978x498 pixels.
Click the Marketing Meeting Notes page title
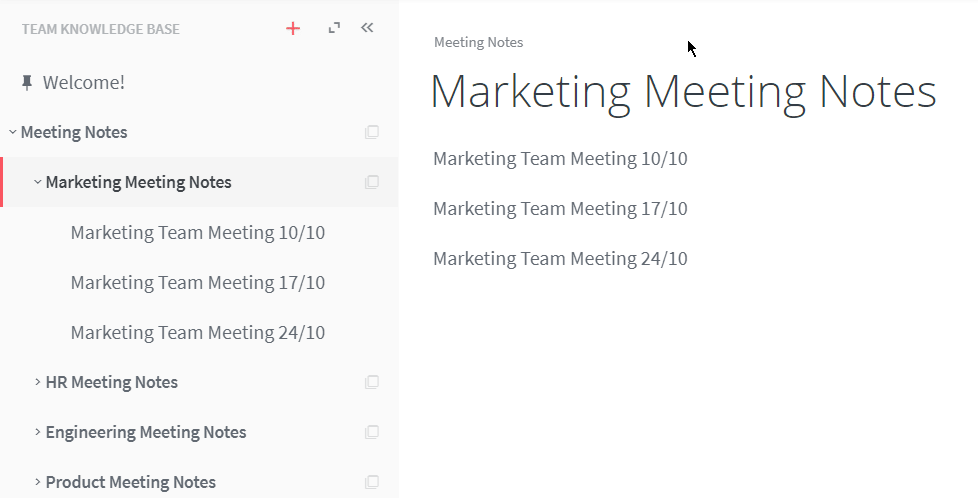click(x=683, y=91)
